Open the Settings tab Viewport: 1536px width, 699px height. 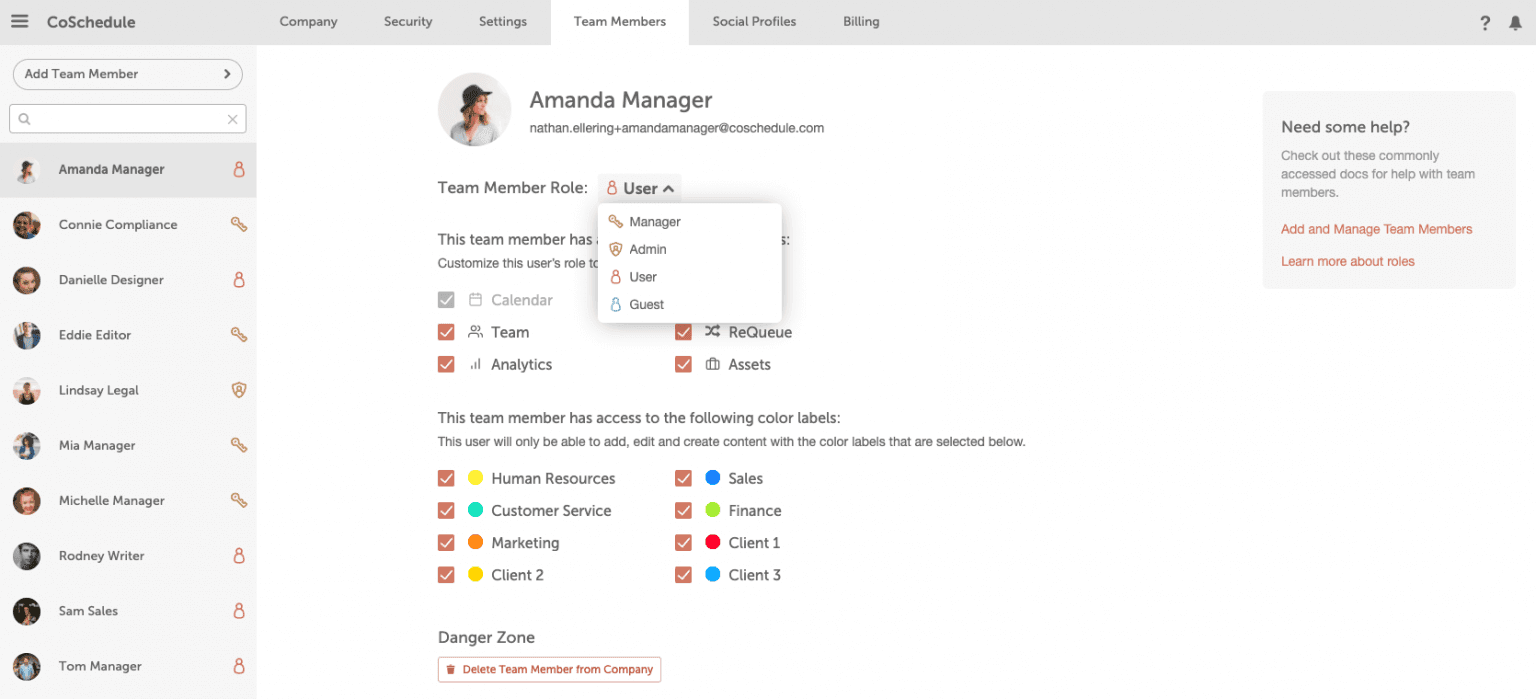coord(503,22)
